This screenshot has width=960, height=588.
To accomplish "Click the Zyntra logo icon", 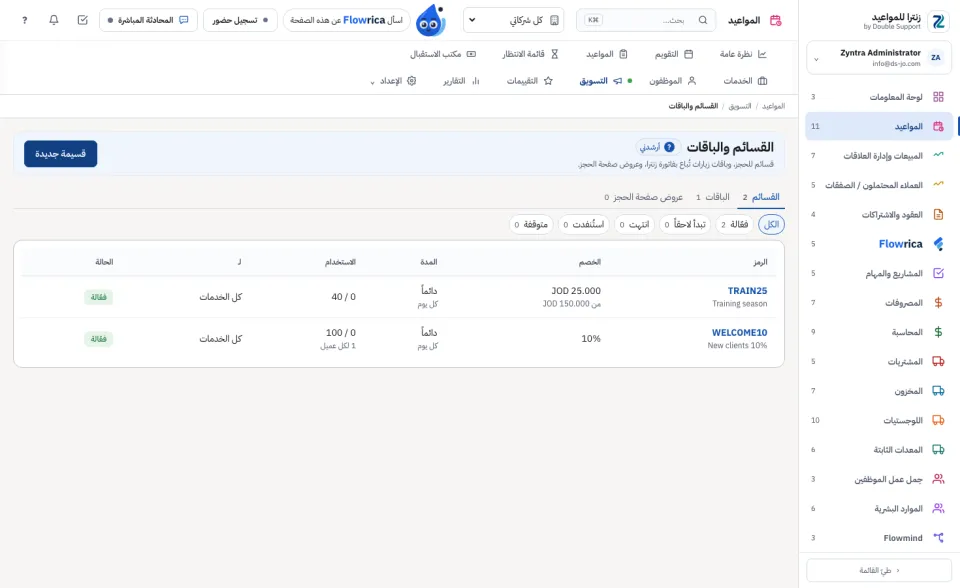I will tap(938, 21).
